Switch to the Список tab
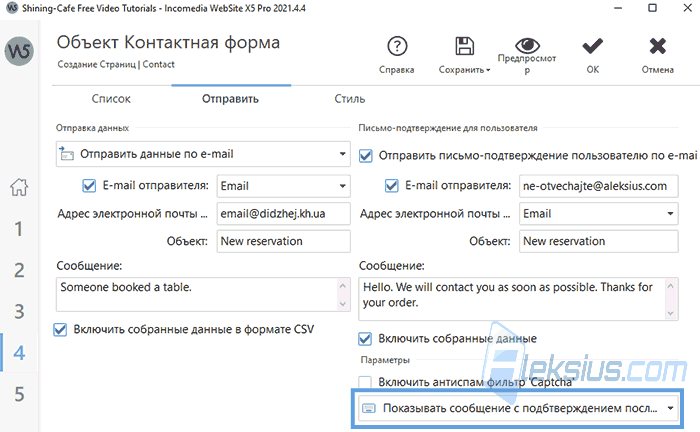This screenshot has height=432, width=700. point(111,99)
